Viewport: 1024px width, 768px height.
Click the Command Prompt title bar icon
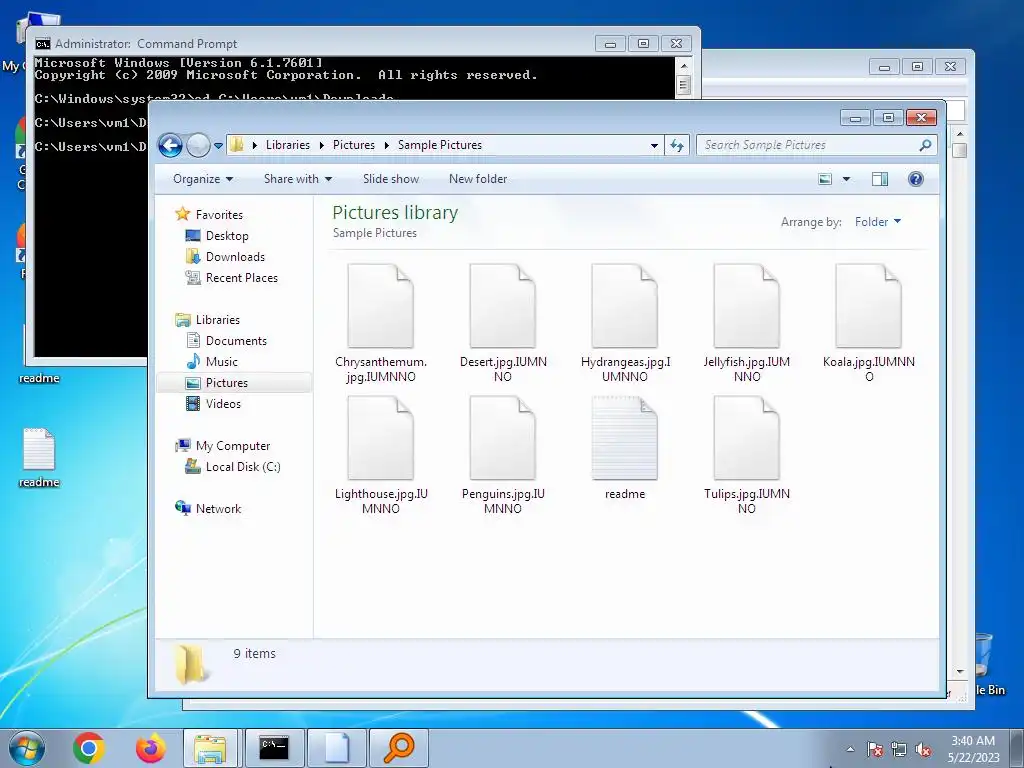[x=43, y=44]
